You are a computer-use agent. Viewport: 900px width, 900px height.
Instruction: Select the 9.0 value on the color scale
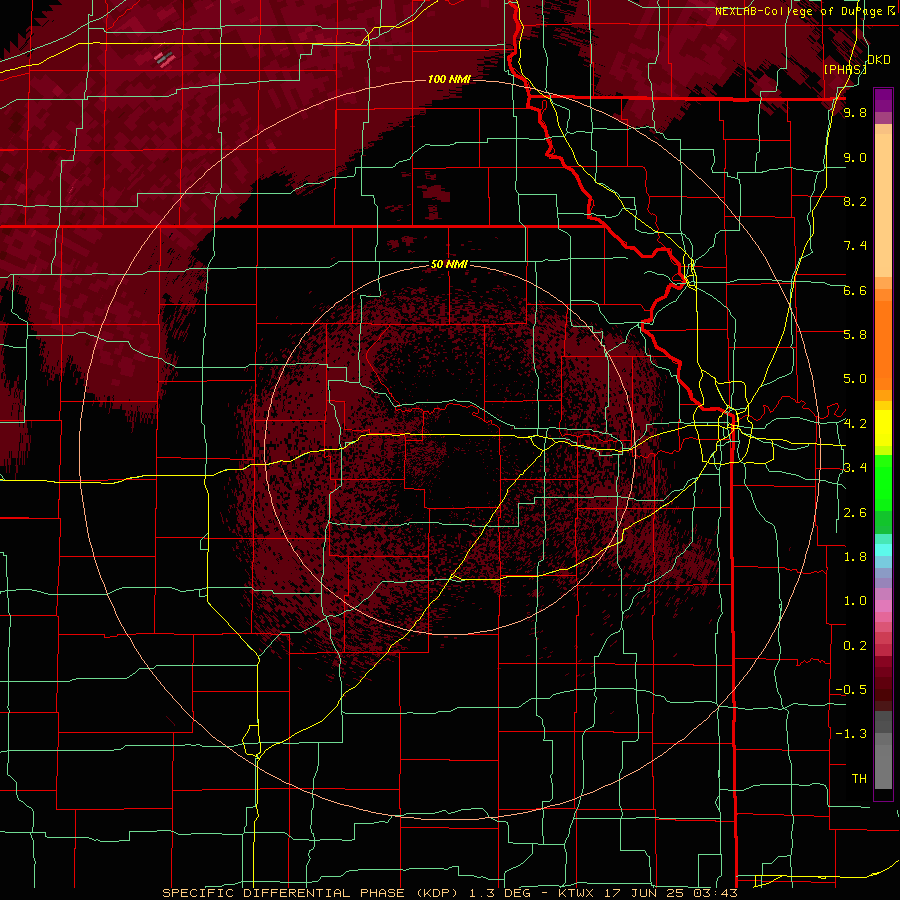[x=855, y=157]
